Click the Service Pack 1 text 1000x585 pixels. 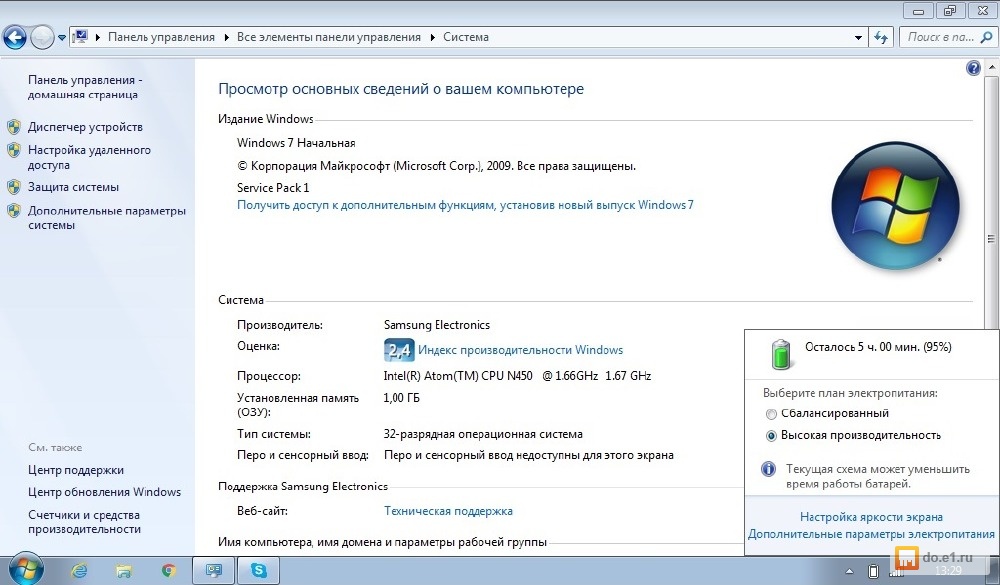point(273,188)
